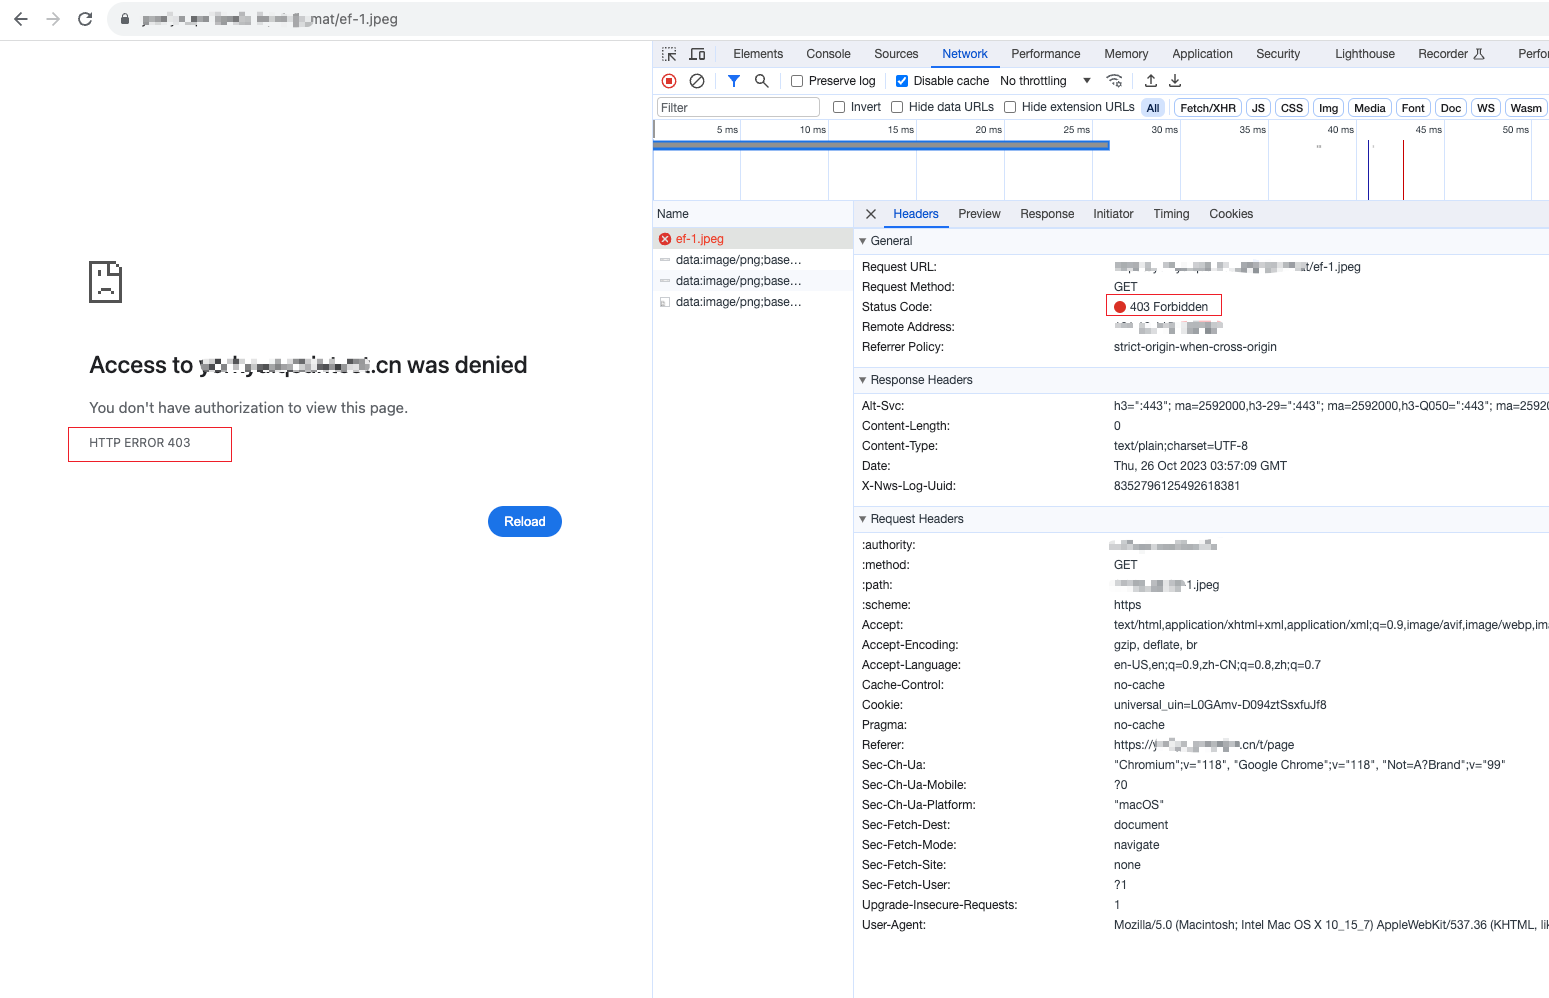Screen dimensions: 1549x998
Task: Click the blue Reload button
Action: 525,522
